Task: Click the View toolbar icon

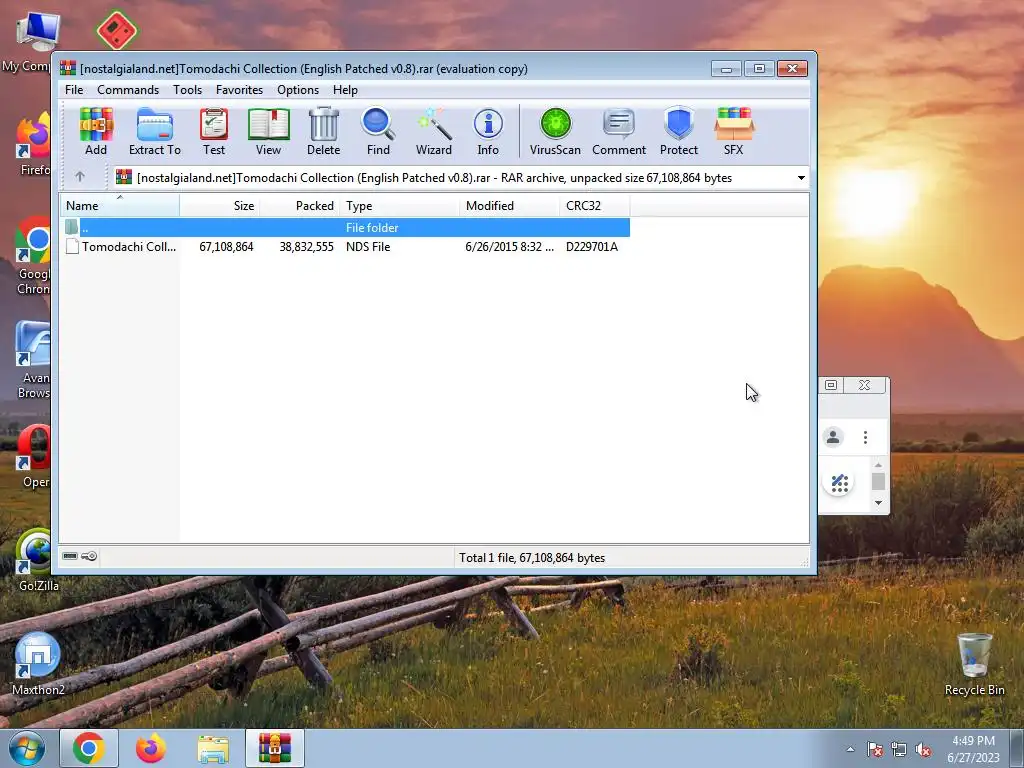Action: [x=268, y=131]
